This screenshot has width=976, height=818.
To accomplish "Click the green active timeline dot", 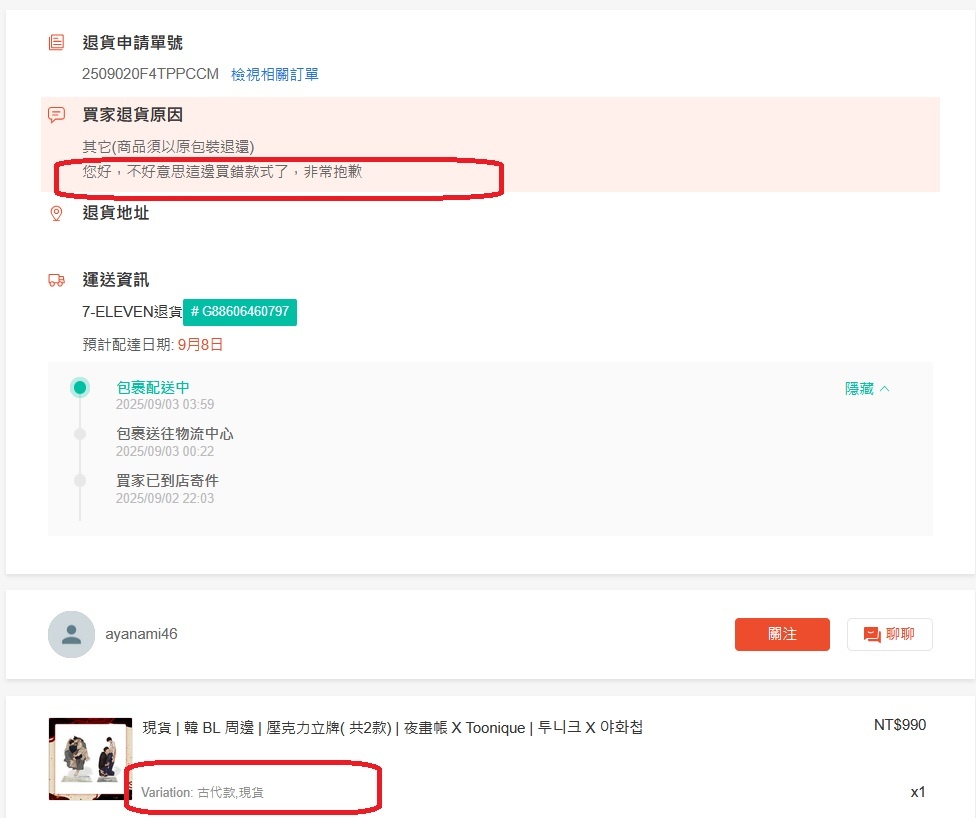I will point(80,388).
